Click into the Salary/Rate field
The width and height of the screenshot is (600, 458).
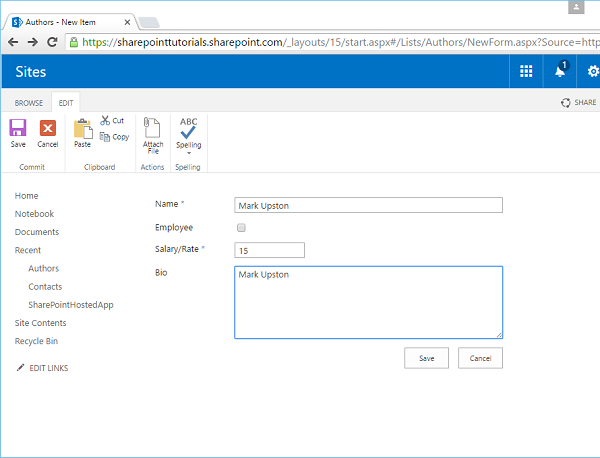(x=269, y=250)
